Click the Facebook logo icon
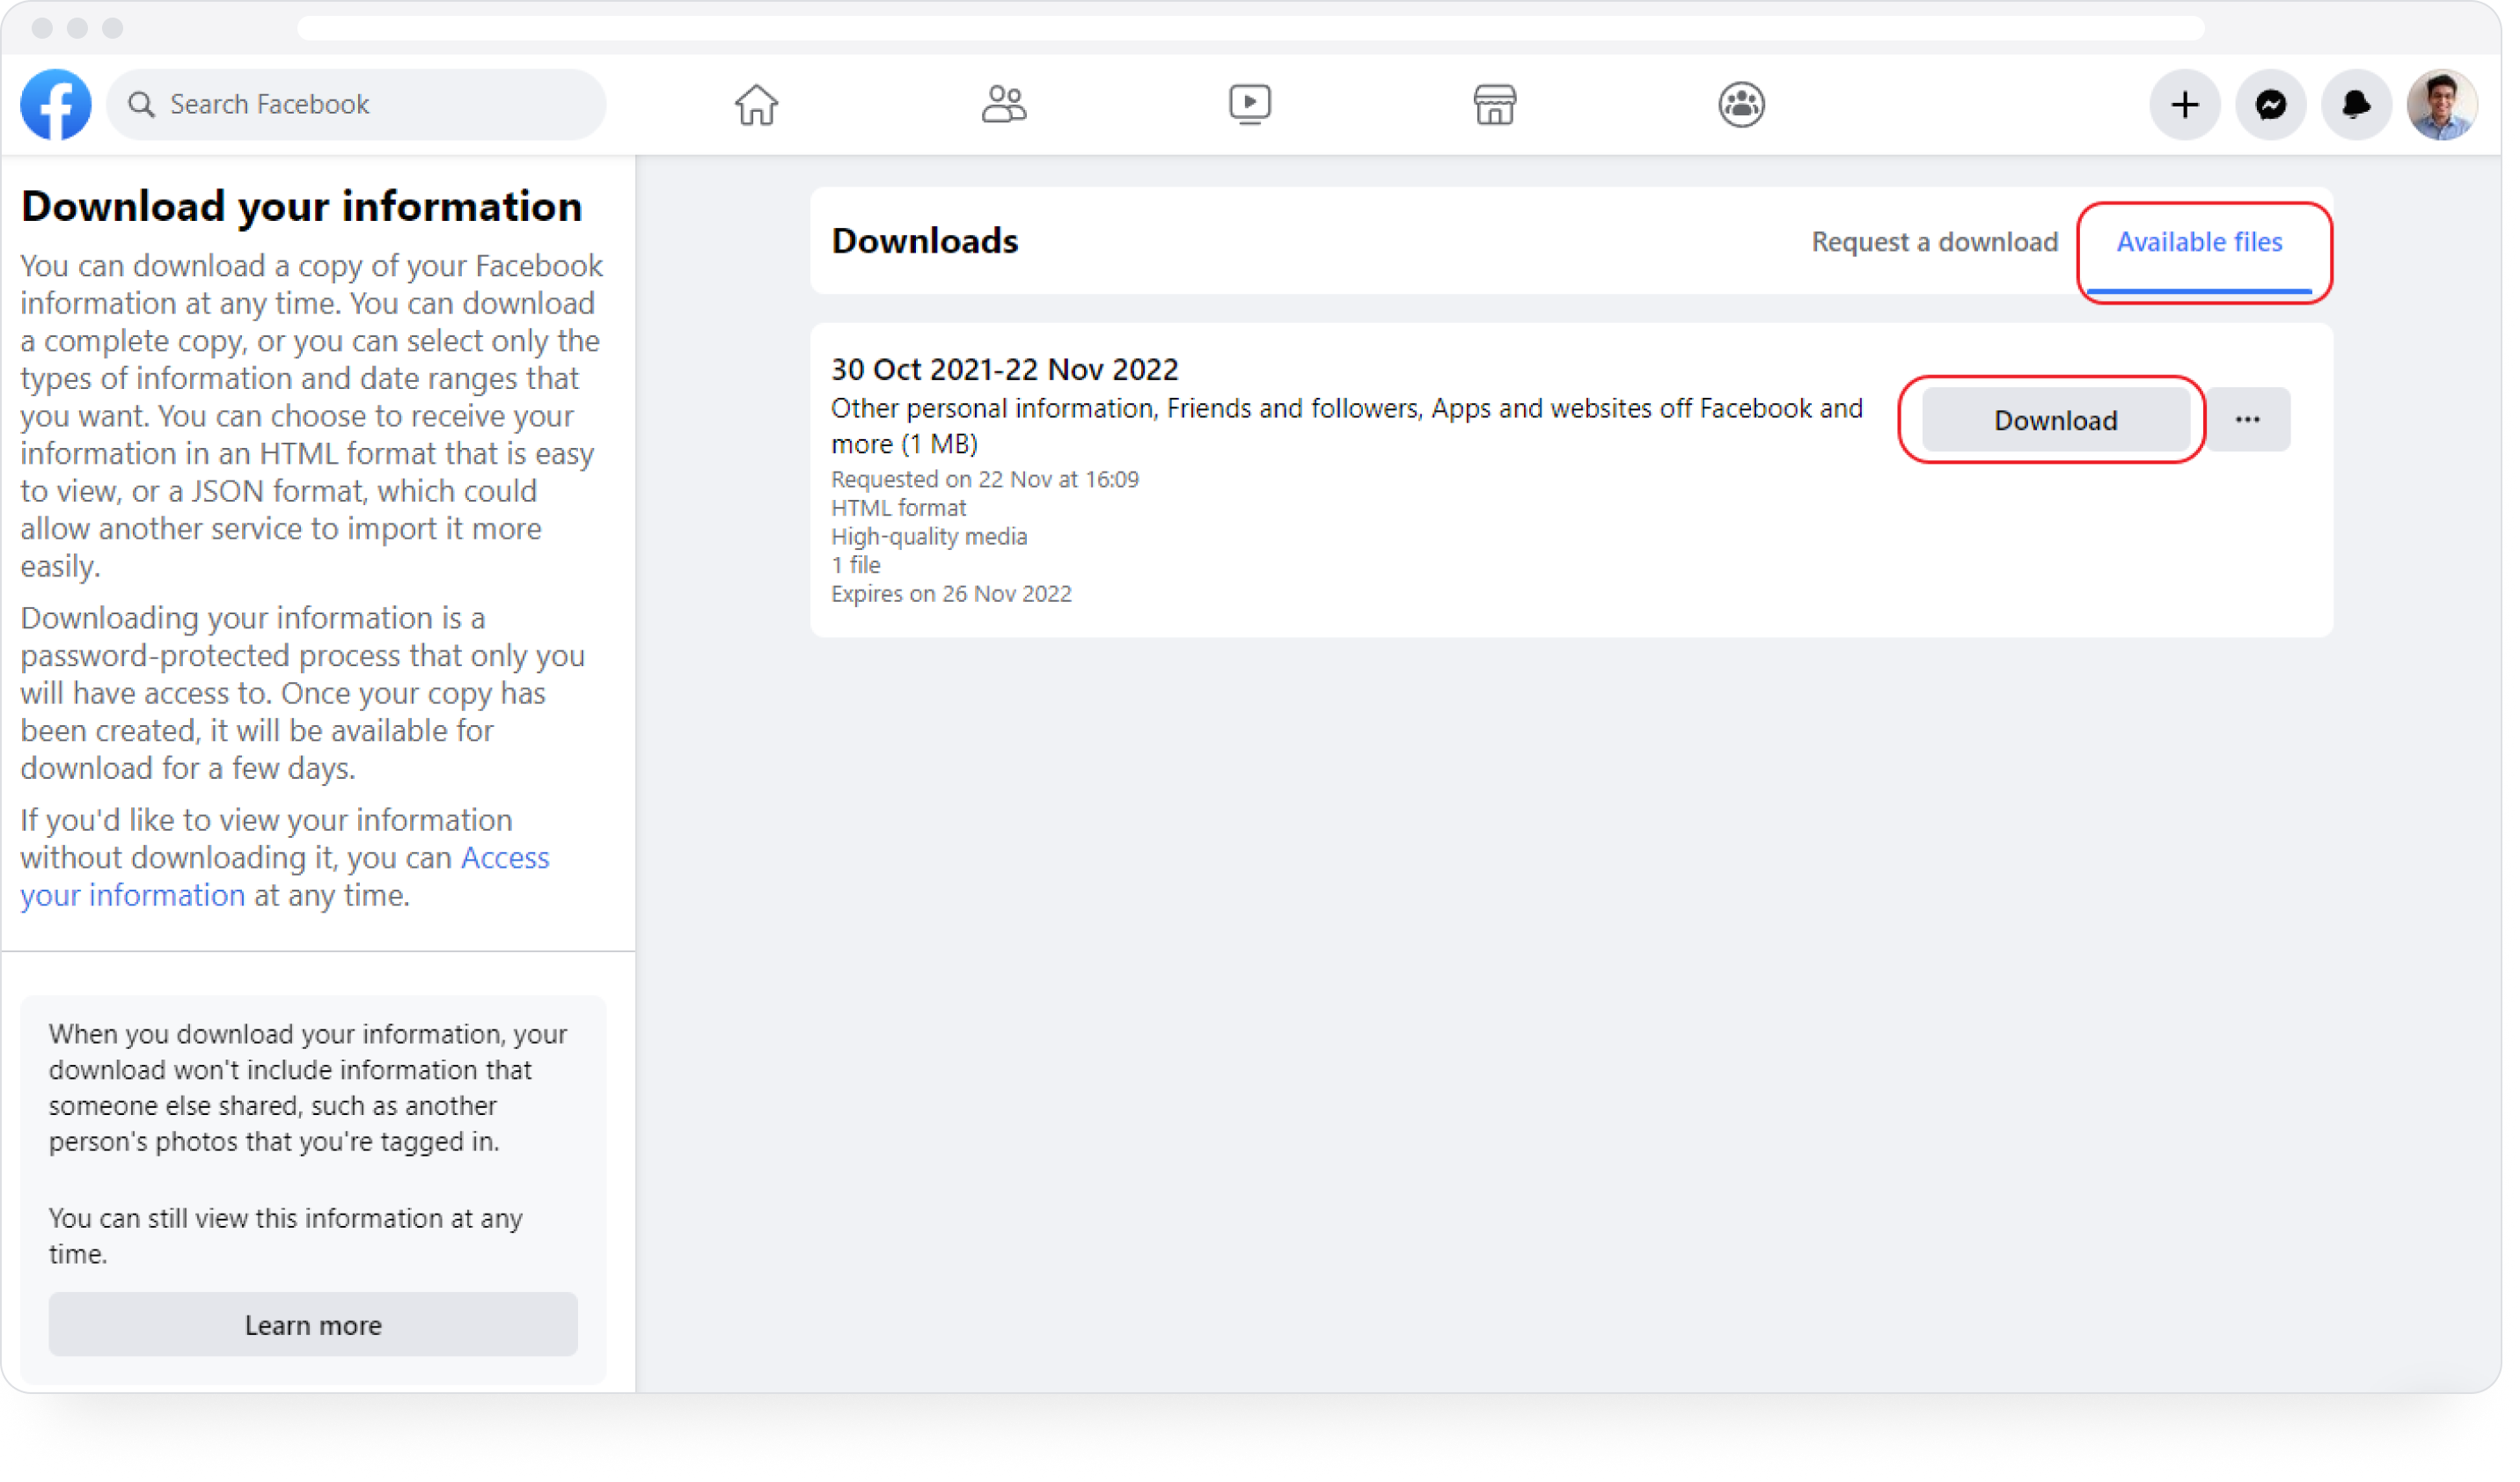The height and width of the screenshot is (1482, 2520). (x=55, y=104)
